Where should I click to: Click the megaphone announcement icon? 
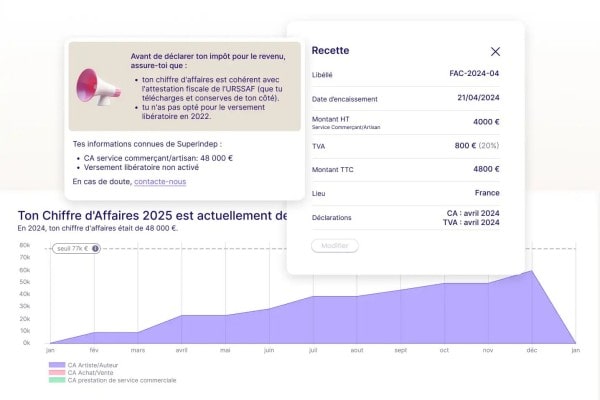tap(99, 86)
